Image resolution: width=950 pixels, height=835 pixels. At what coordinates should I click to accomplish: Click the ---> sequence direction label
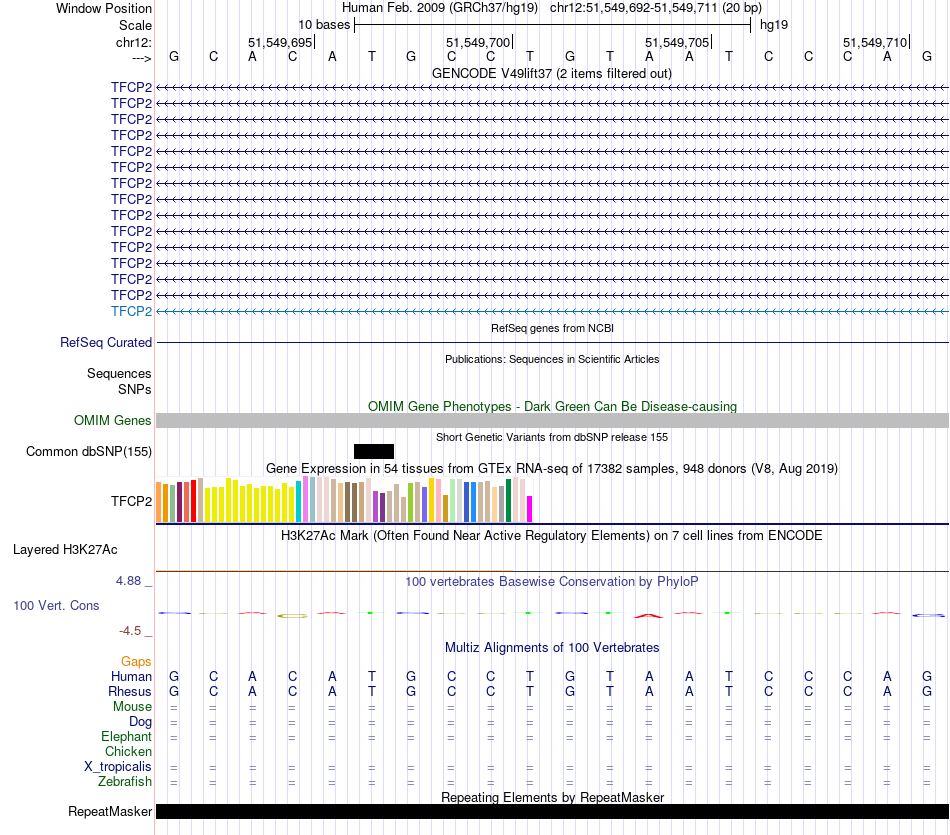(x=141, y=58)
